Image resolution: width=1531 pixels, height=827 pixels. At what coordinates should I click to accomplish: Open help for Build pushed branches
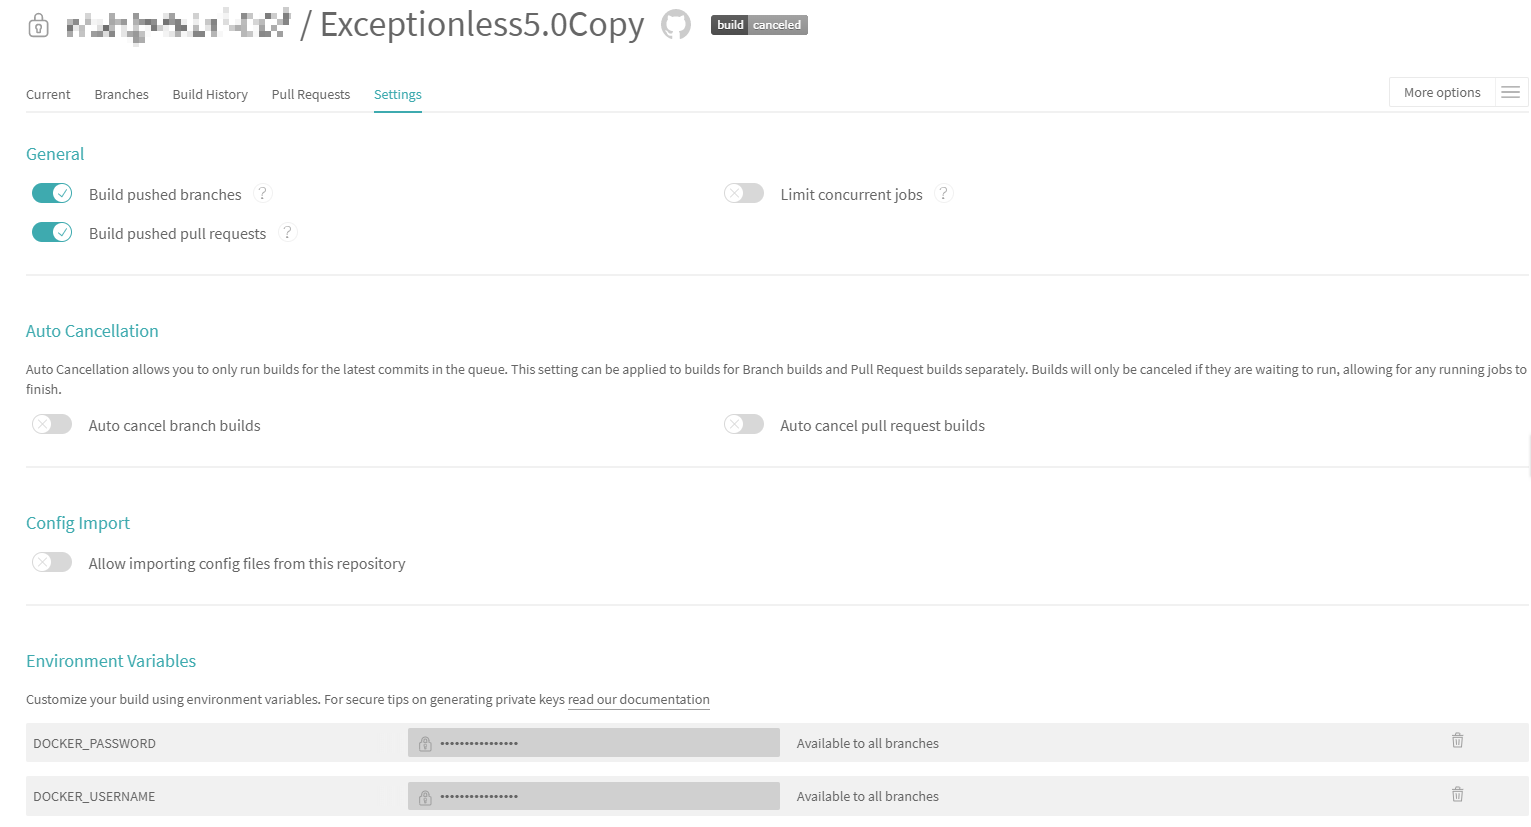pyautogui.click(x=263, y=193)
